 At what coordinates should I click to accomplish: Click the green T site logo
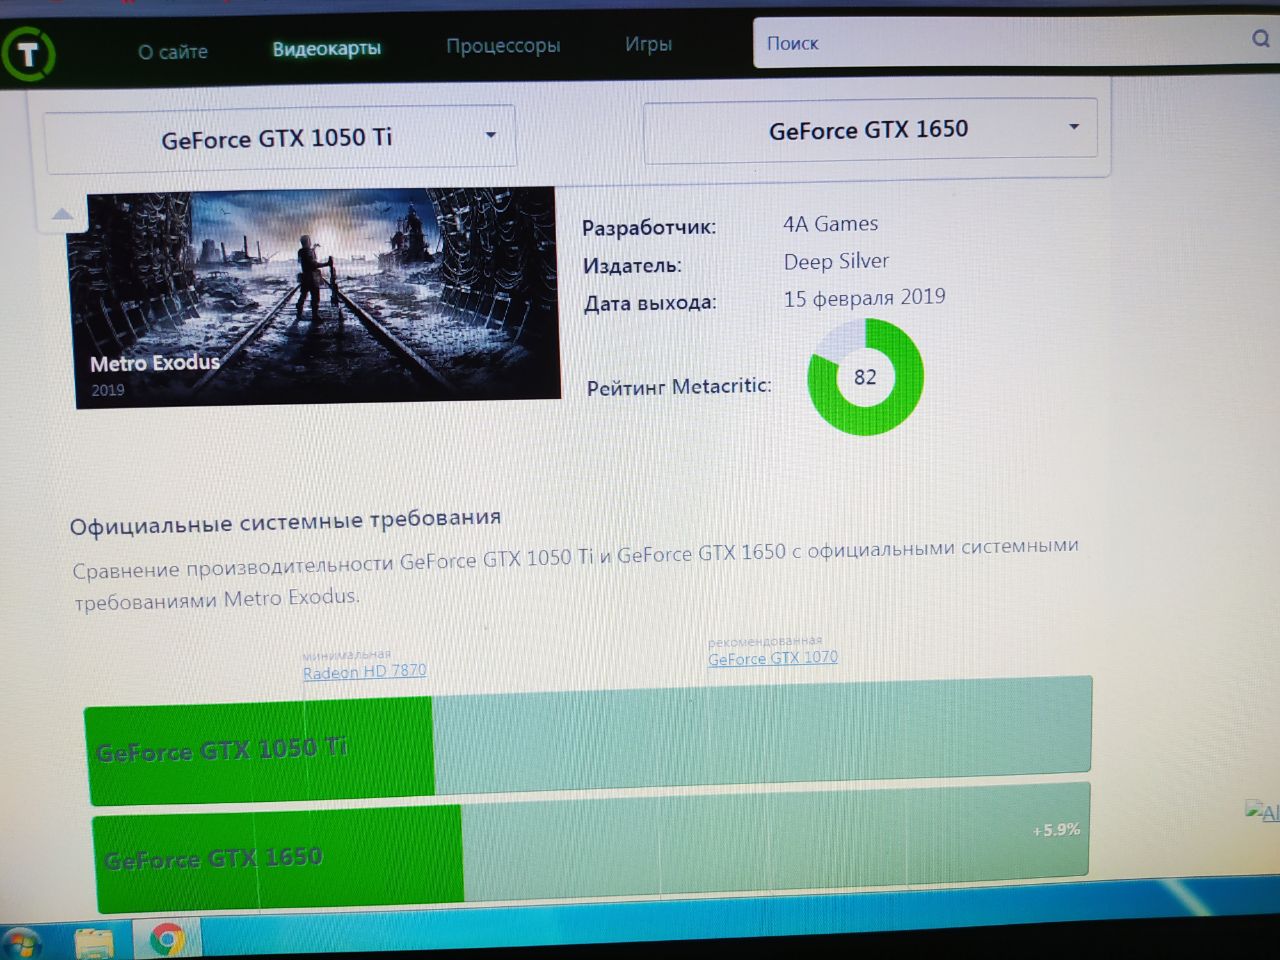(27, 53)
